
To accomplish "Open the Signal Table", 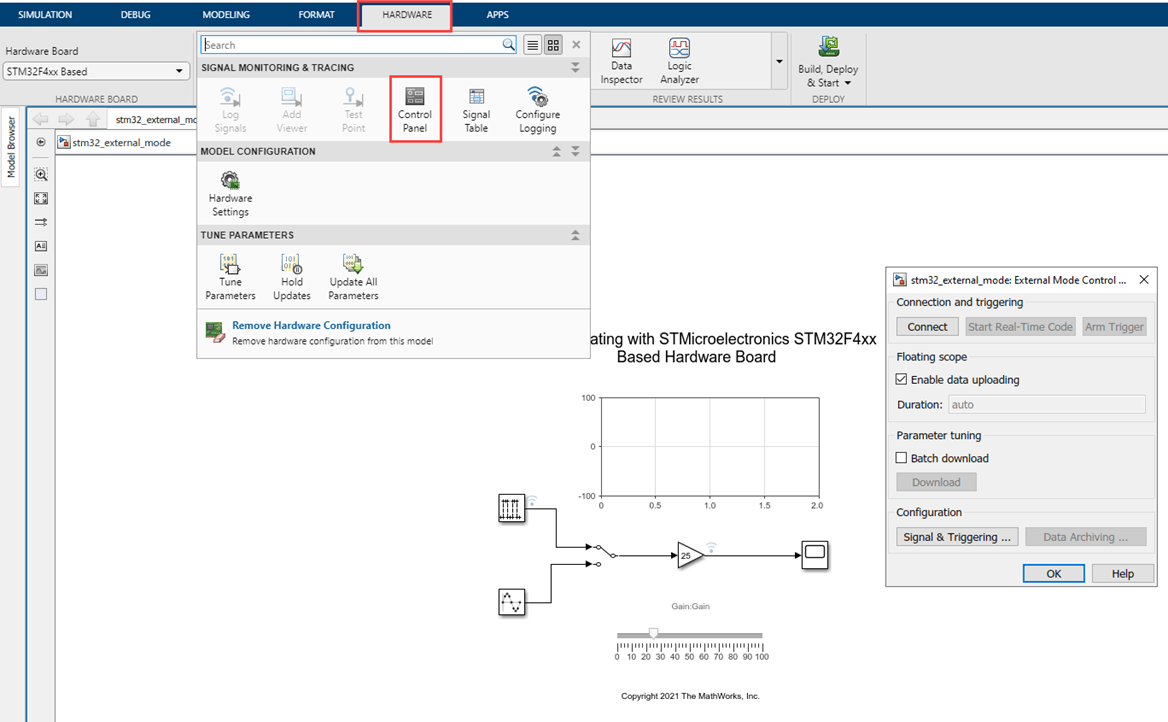I will [476, 106].
